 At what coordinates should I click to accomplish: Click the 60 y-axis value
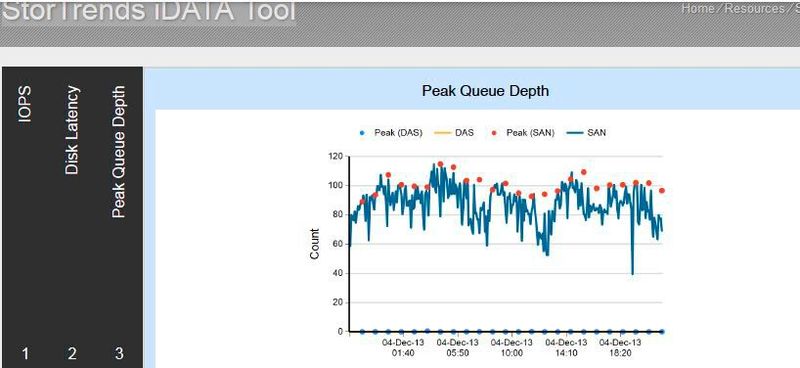338,244
